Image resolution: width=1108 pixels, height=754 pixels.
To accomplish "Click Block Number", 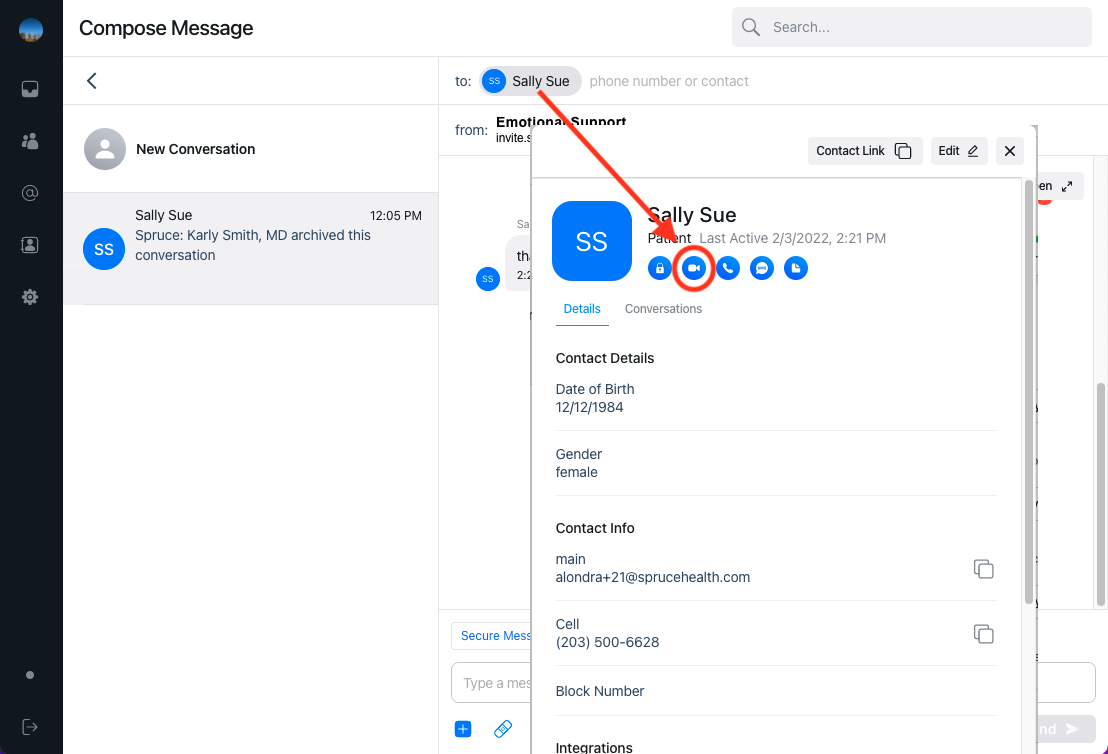I will click(600, 691).
